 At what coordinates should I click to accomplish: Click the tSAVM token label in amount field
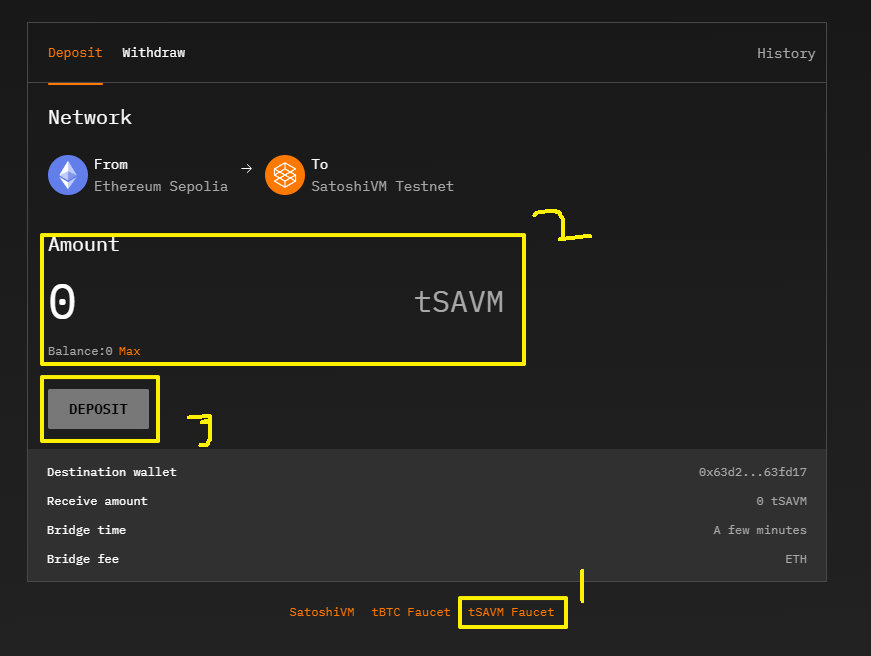coord(459,302)
